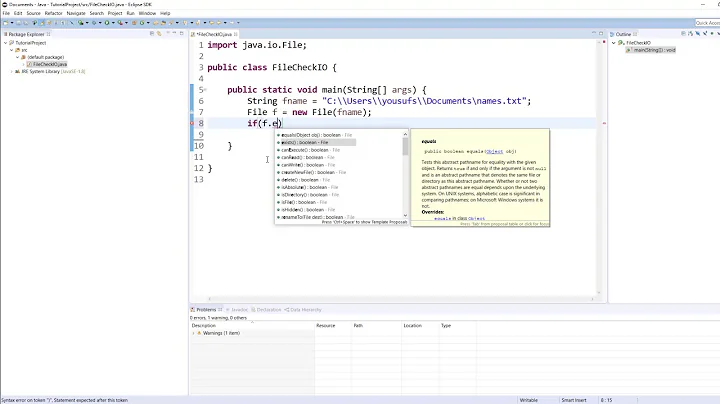Expand JRE System Library node
This screenshot has height=404, width=720.
[11, 72]
